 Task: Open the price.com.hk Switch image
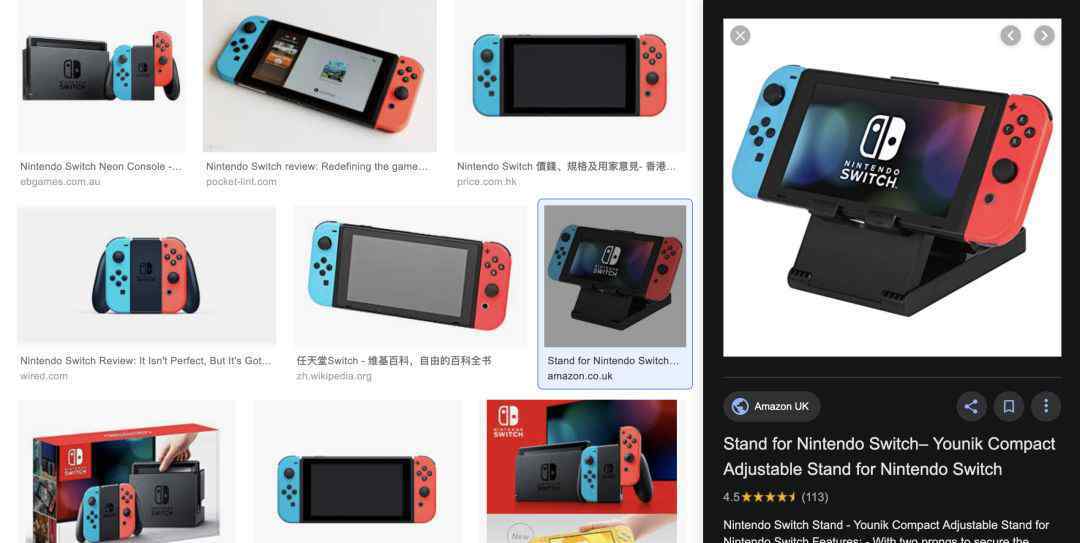click(x=570, y=76)
